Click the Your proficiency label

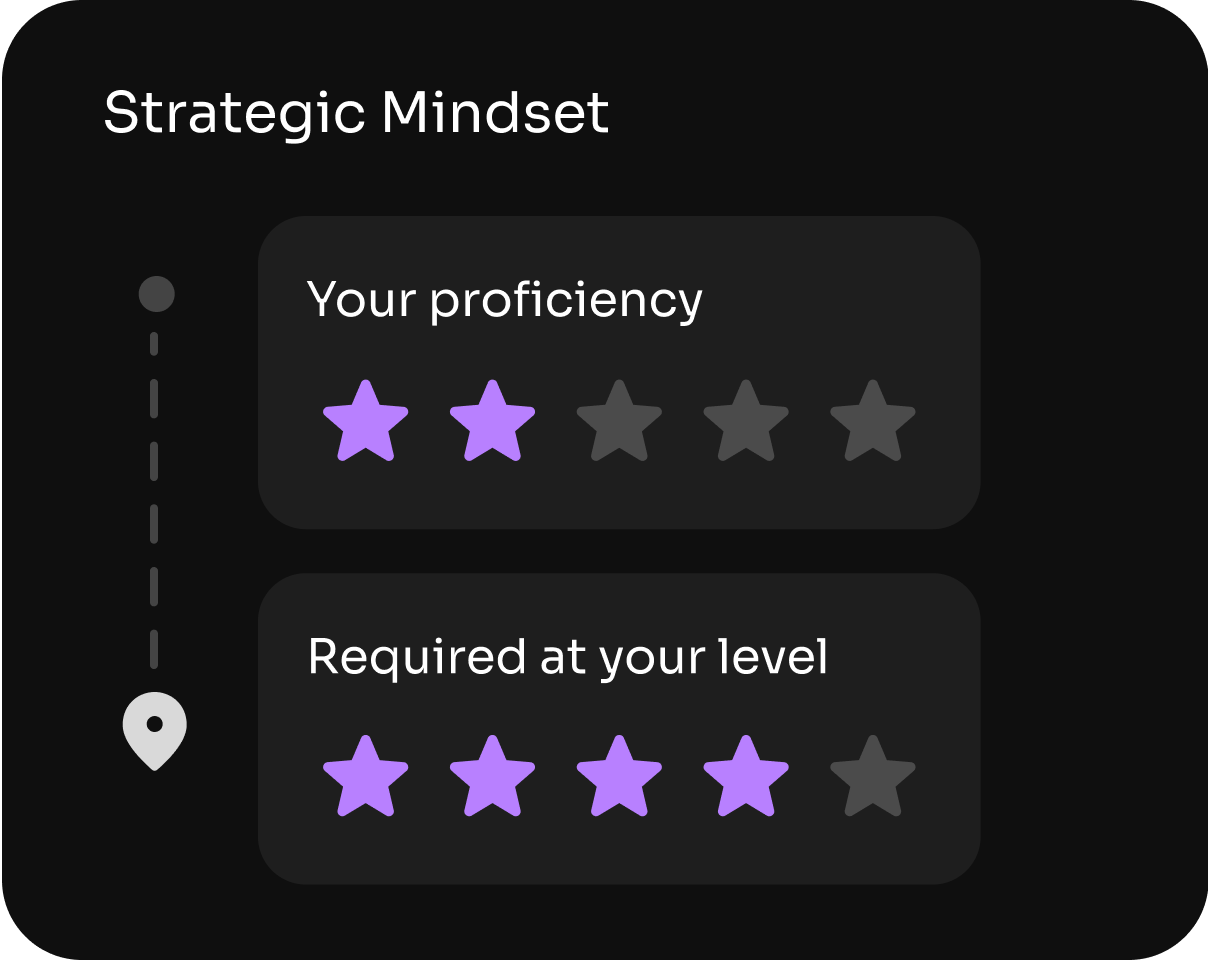tap(504, 300)
